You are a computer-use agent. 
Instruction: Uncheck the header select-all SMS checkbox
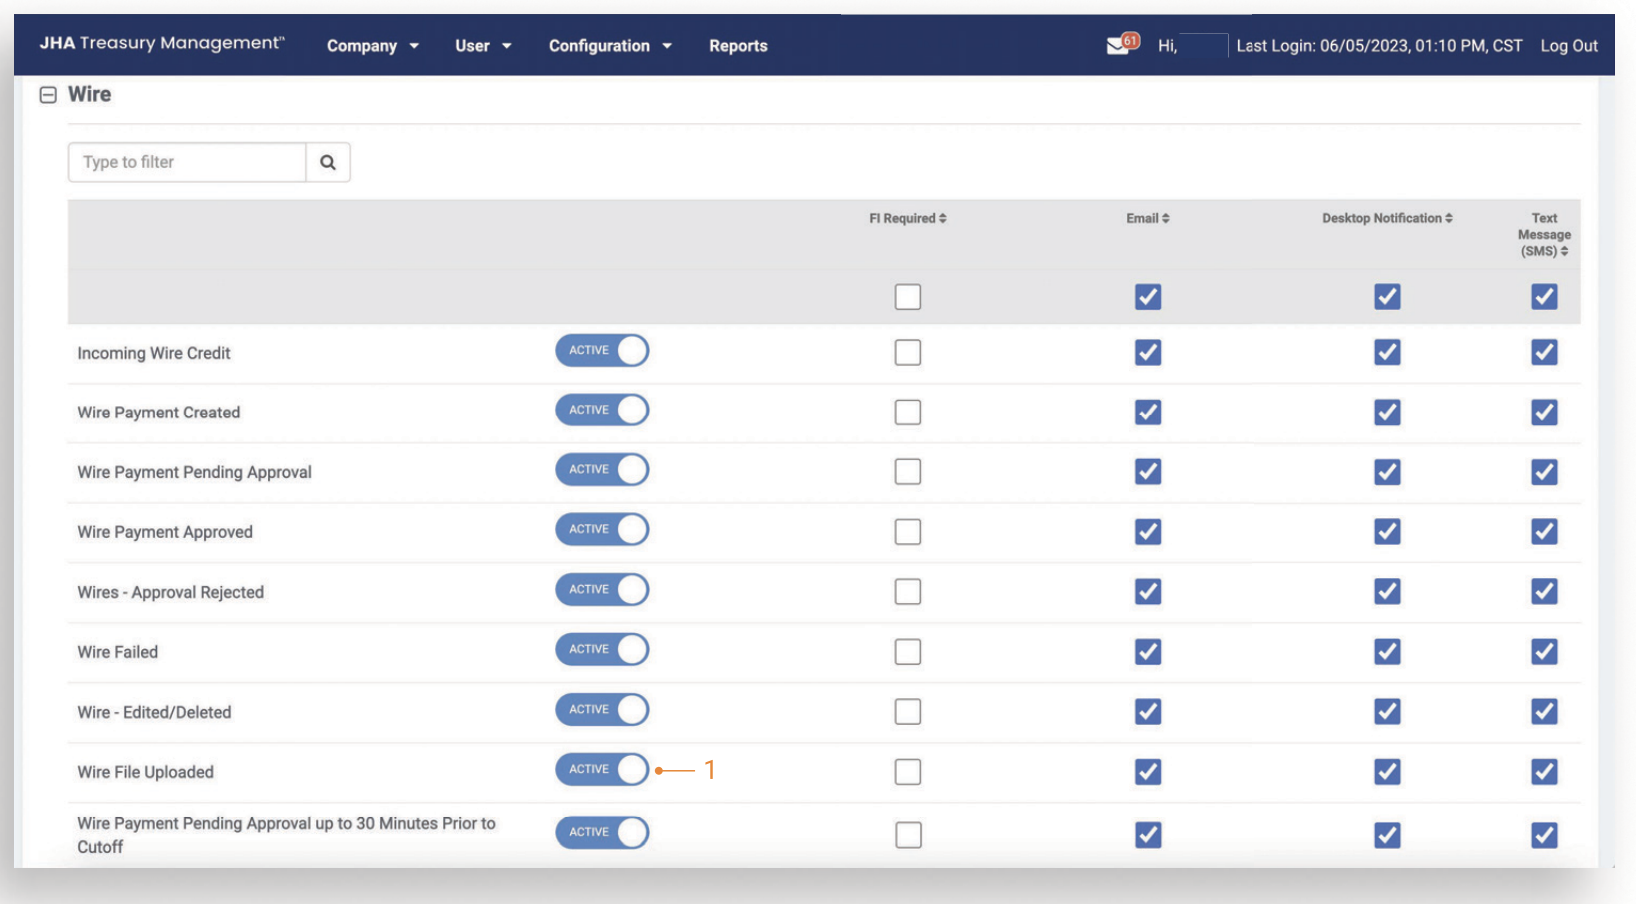1544,297
